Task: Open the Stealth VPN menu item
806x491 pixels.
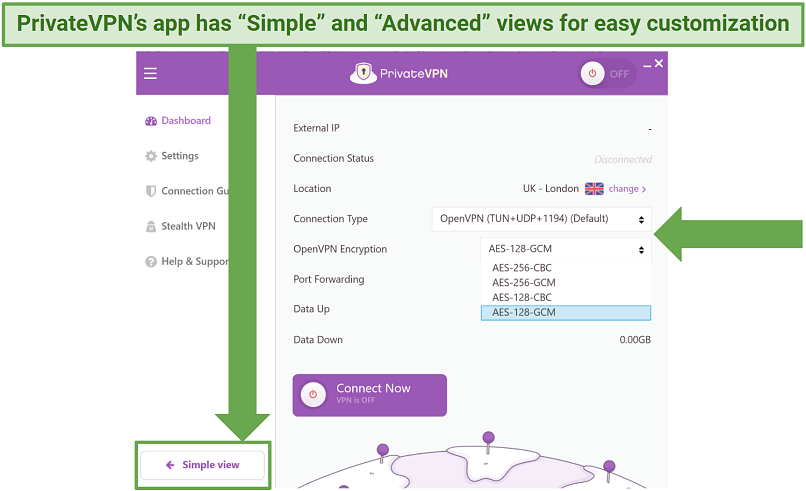Action: tap(188, 227)
